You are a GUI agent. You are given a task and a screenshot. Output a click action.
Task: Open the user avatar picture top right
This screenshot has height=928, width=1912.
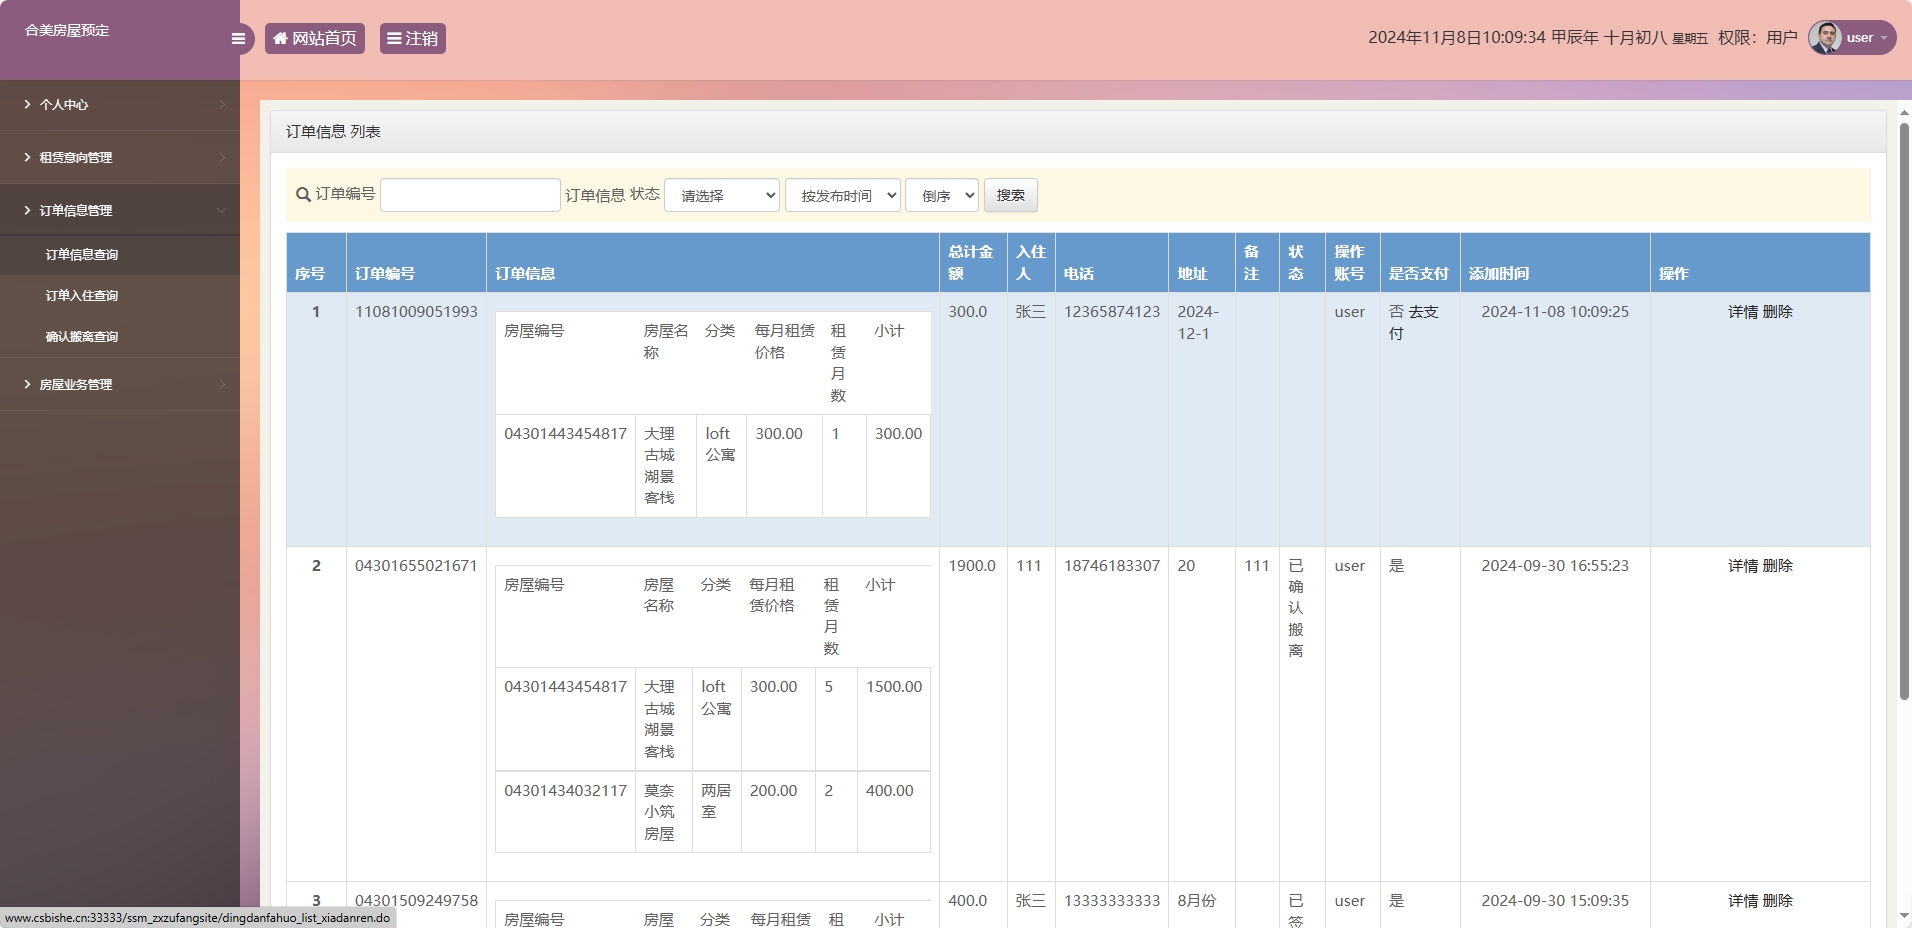(x=1827, y=37)
